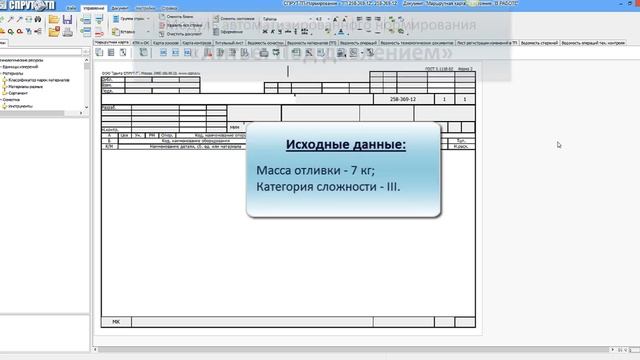Collapse the Оснастка tree node

click(1, 100)
